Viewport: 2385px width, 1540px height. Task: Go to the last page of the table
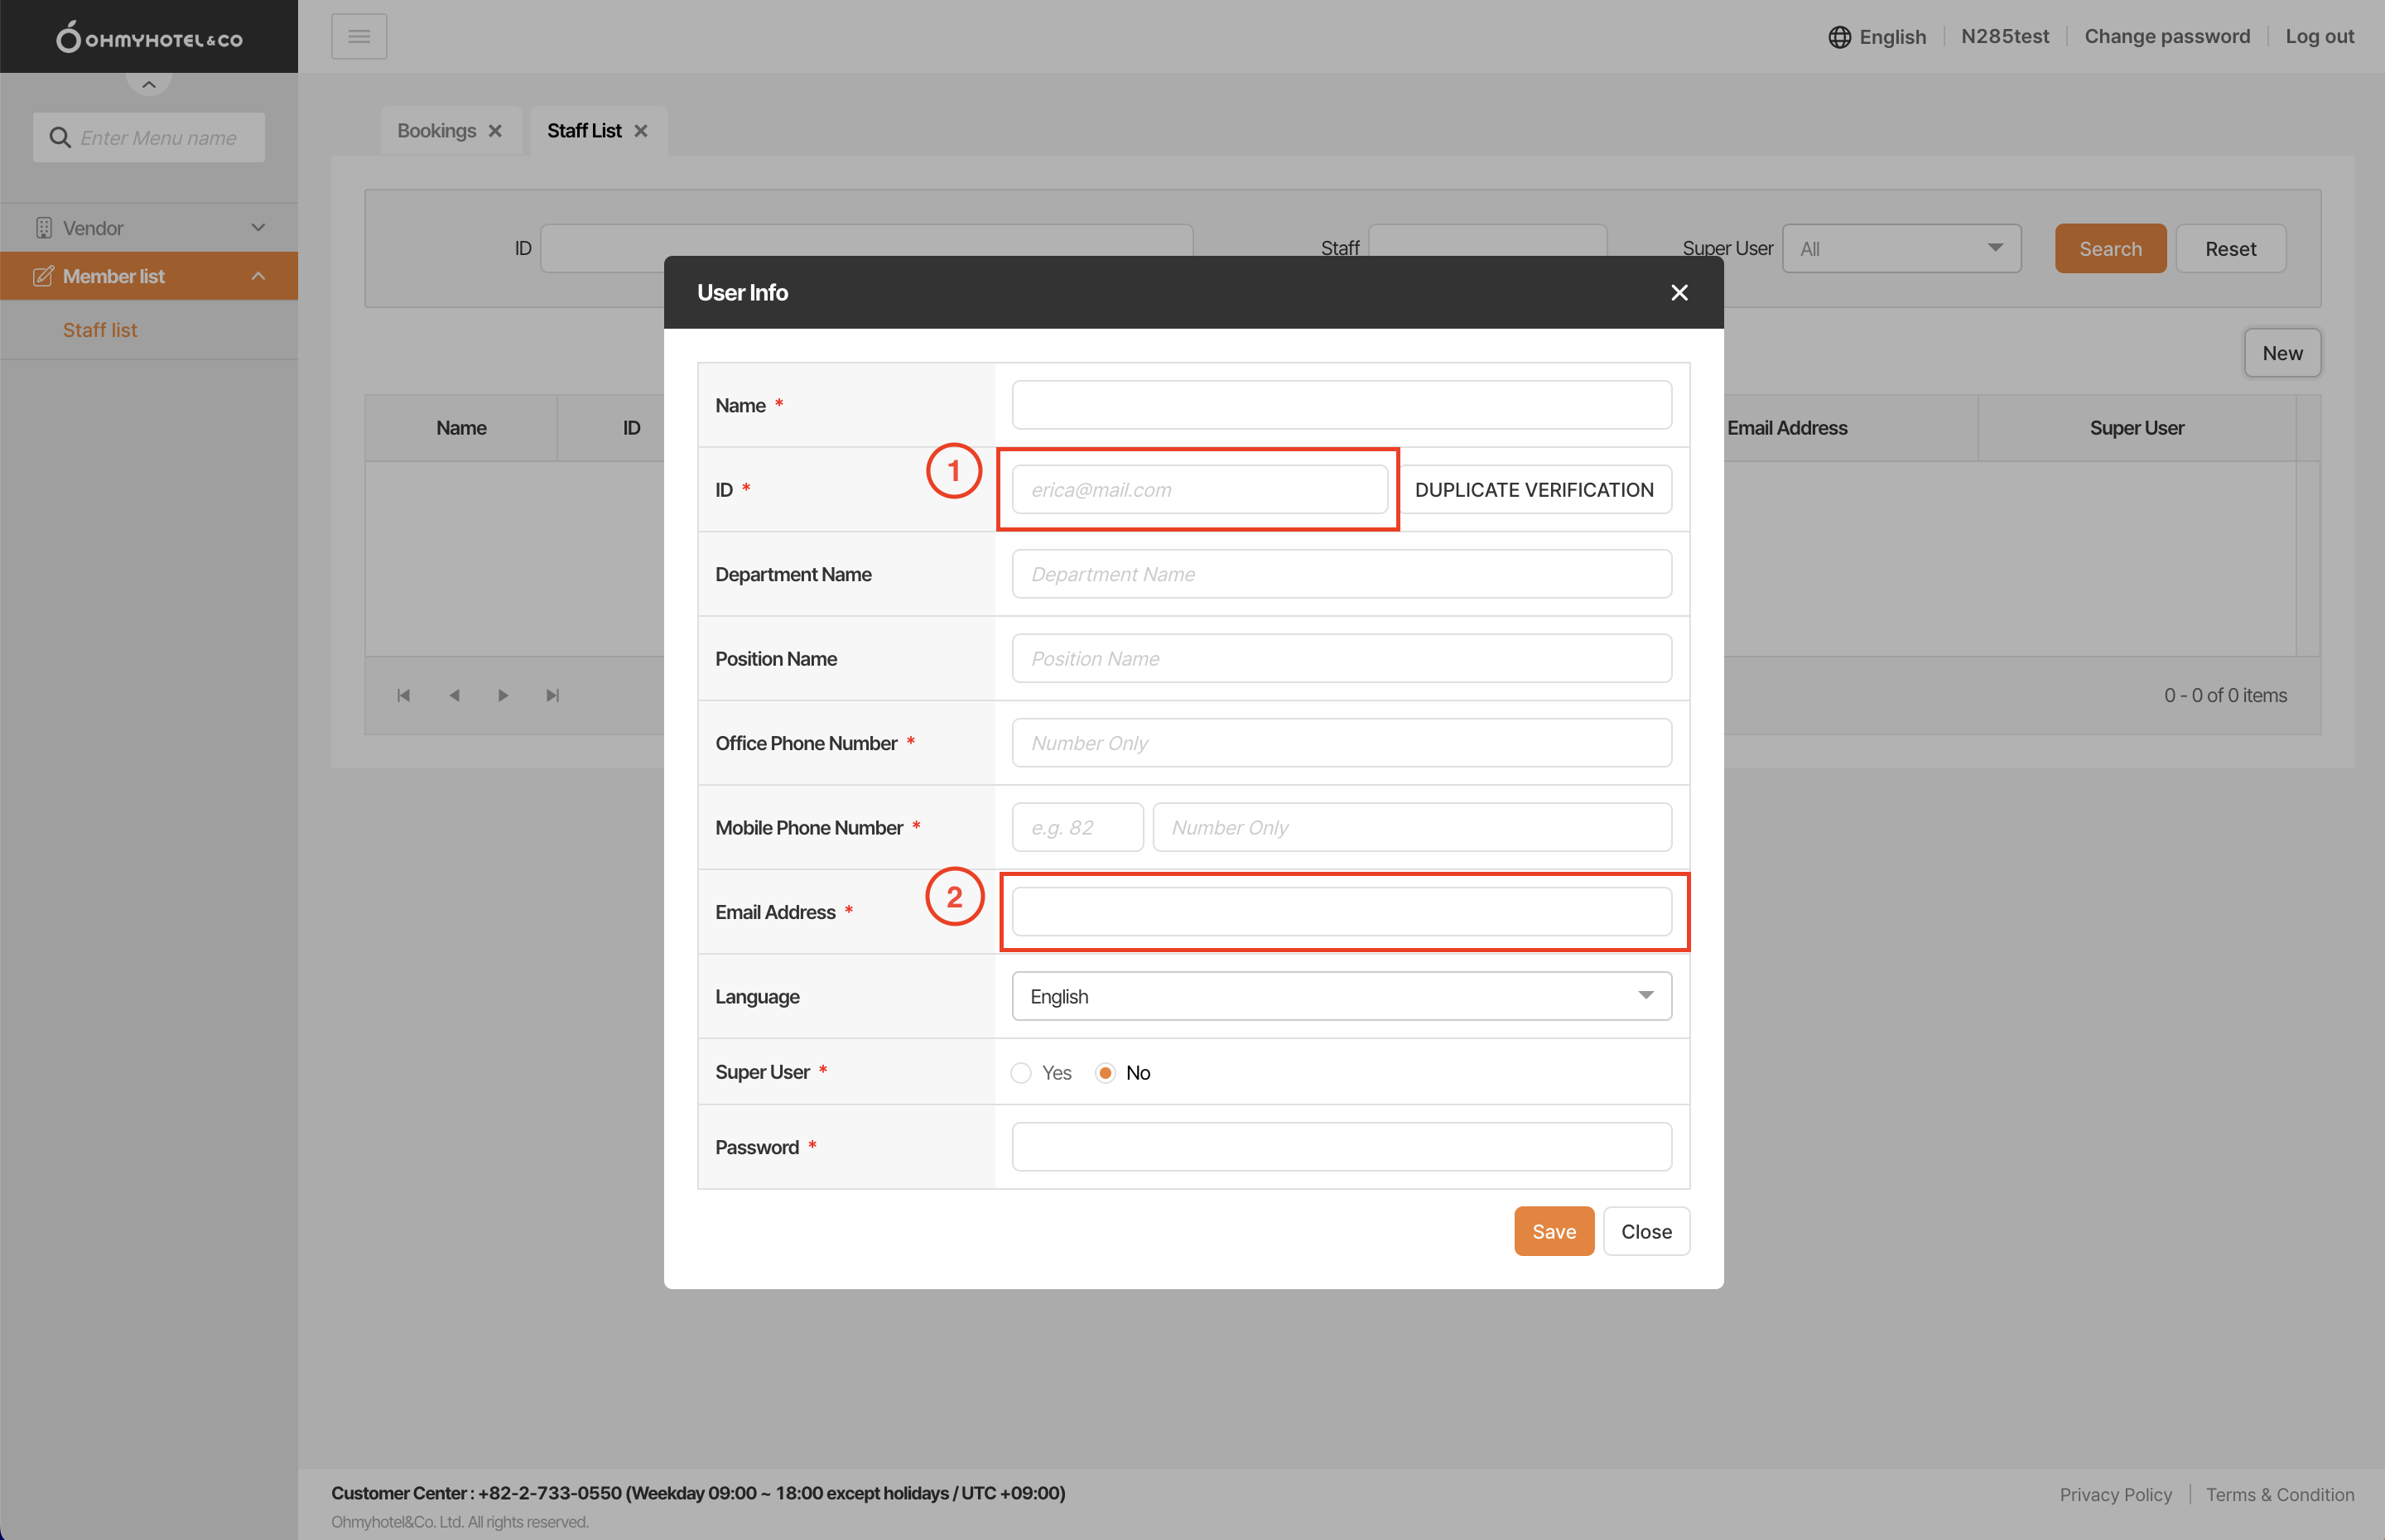click(x=552, y=695)
